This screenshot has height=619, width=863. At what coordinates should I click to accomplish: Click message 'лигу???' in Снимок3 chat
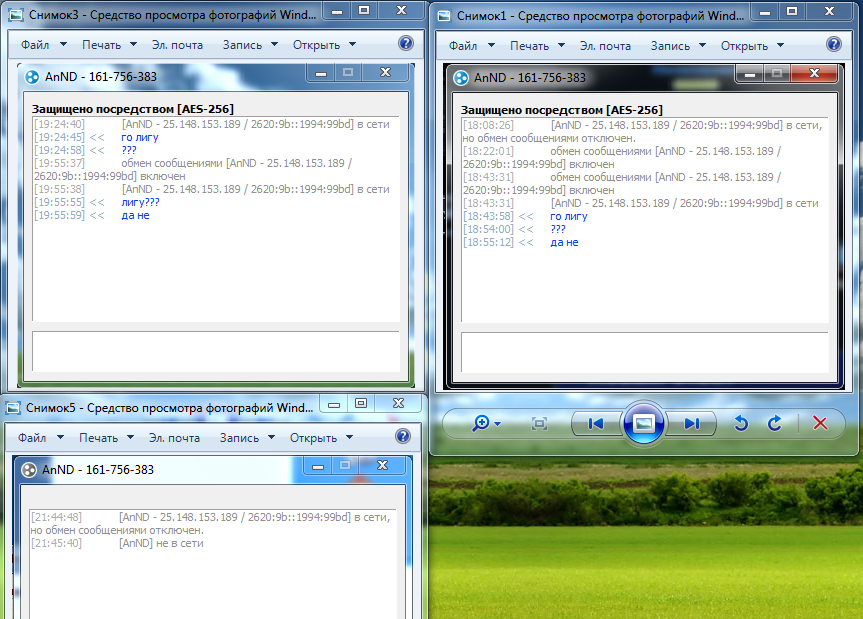(x=140, y=202)
